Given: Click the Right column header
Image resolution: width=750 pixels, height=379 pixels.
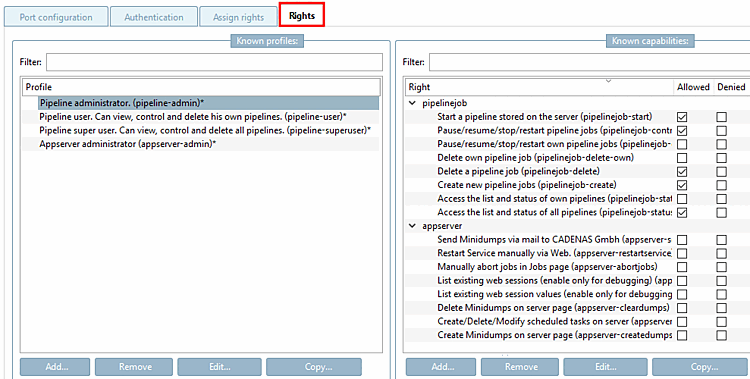Looking at the screenshot, I should pos(539,87).
